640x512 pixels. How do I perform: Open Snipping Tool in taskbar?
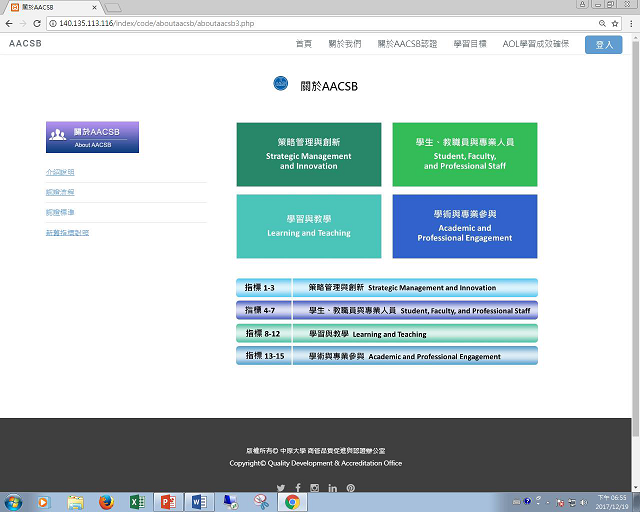tap(261, 502)
